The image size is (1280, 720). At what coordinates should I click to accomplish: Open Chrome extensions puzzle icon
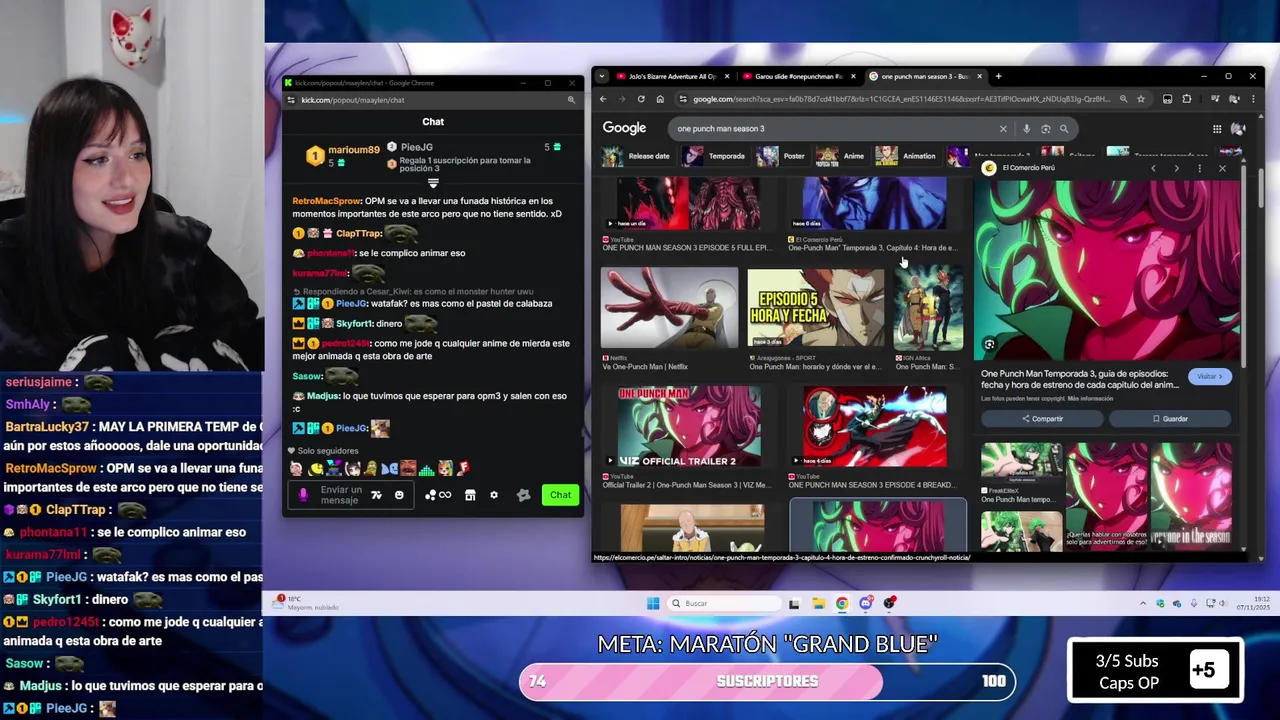click(x=1187, y=99)
